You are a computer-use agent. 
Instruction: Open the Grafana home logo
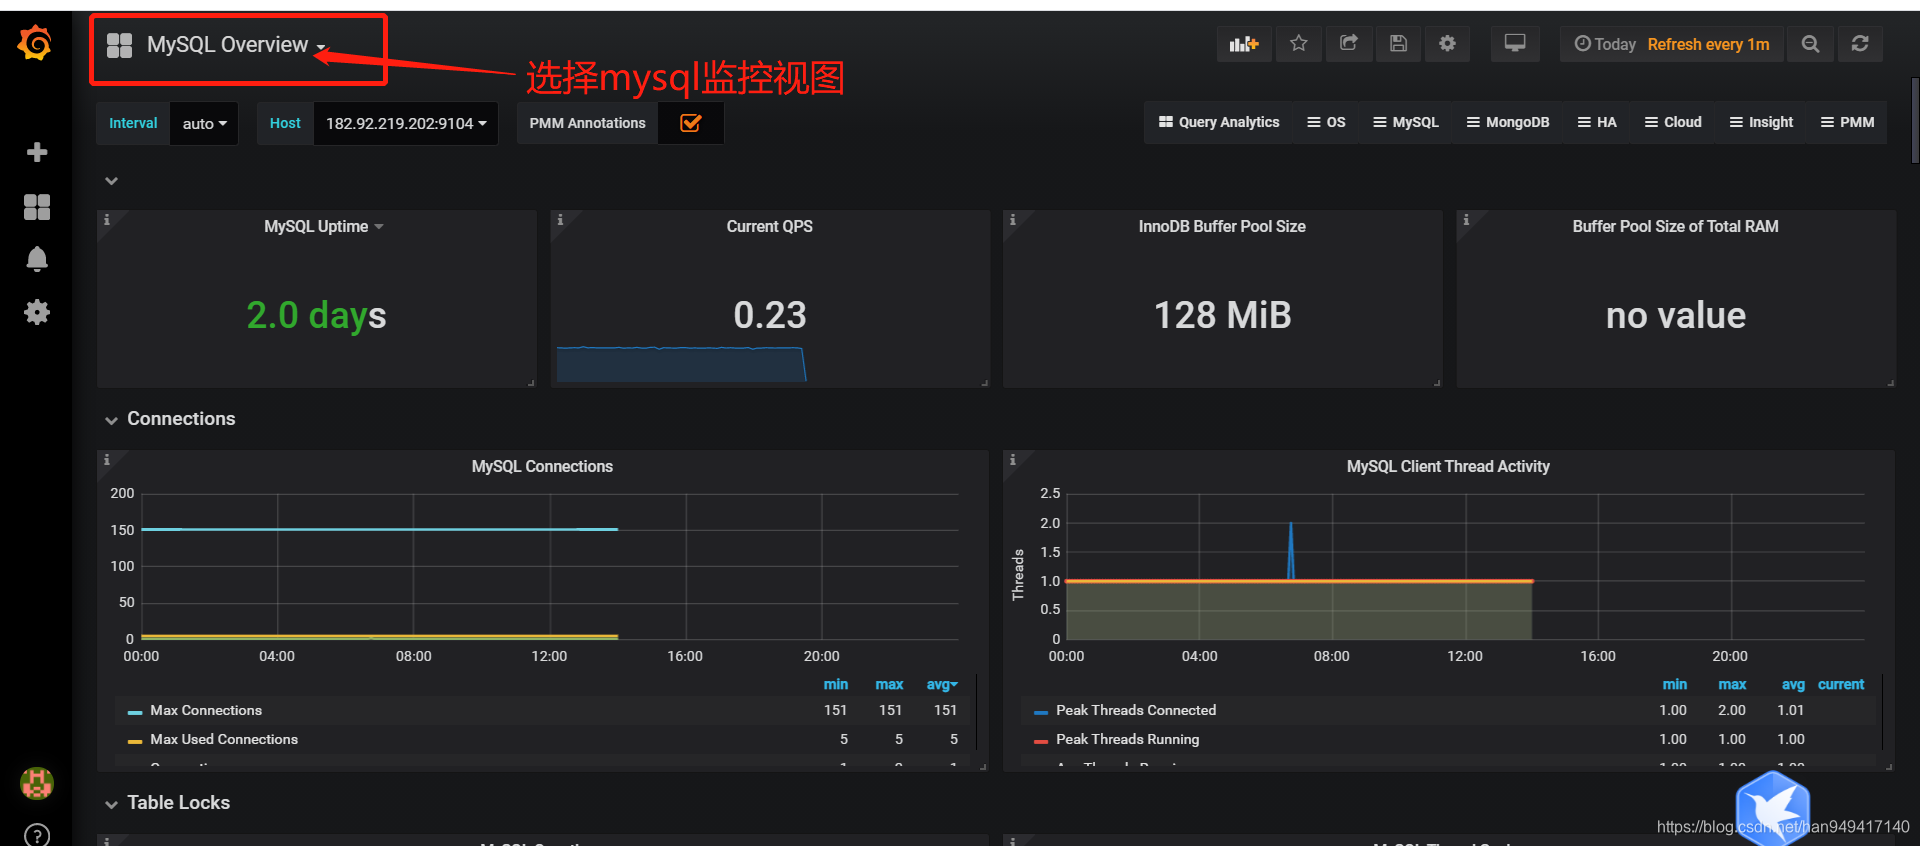point(35,43)
